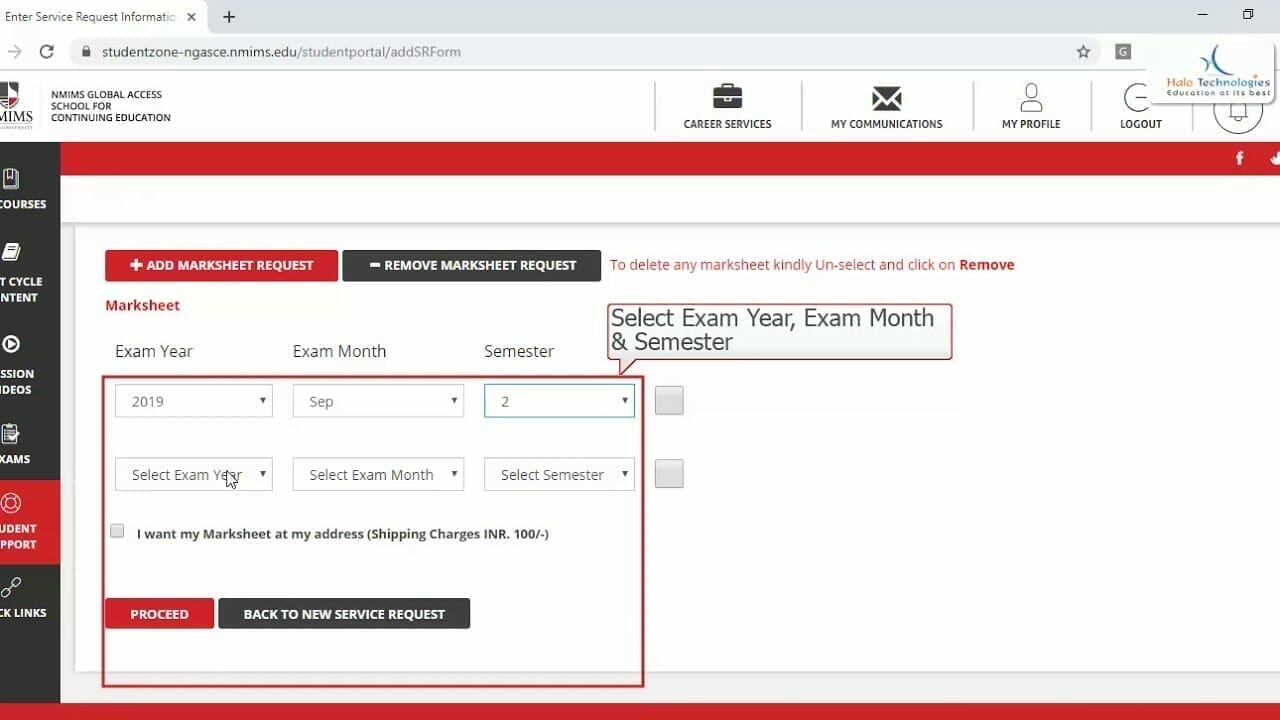Viewport: 1280px width, 720px height.
Task: Select the first marksheet row checkbox
Action: click(x=668, y=400)
